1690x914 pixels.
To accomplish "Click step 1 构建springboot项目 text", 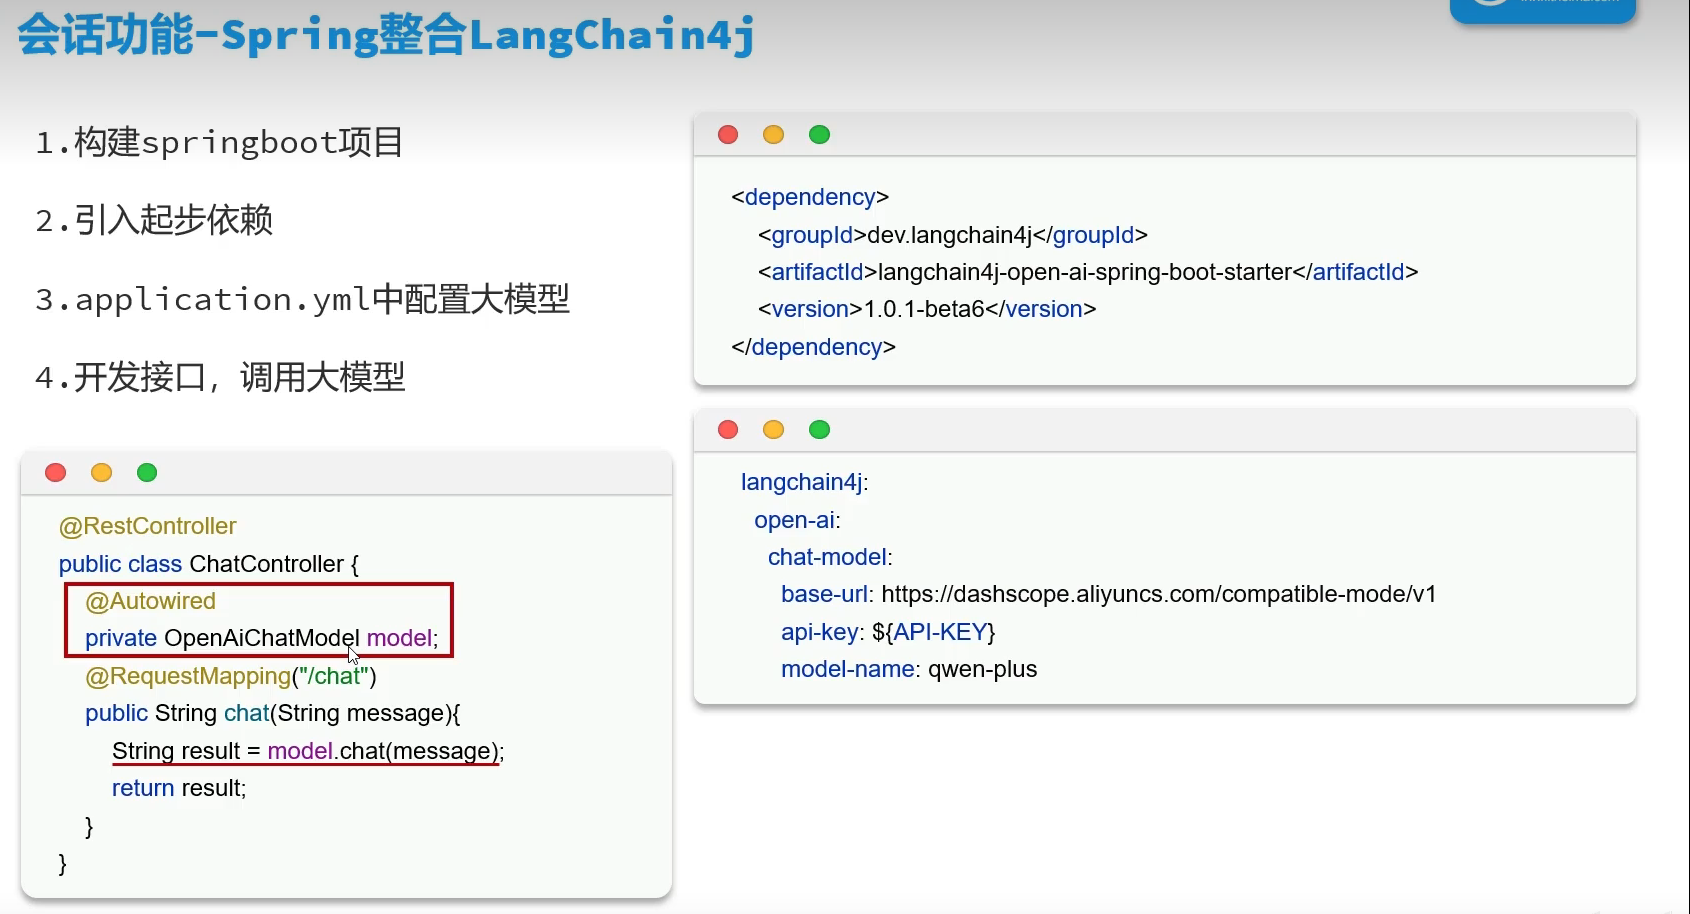I will [220, 141].
